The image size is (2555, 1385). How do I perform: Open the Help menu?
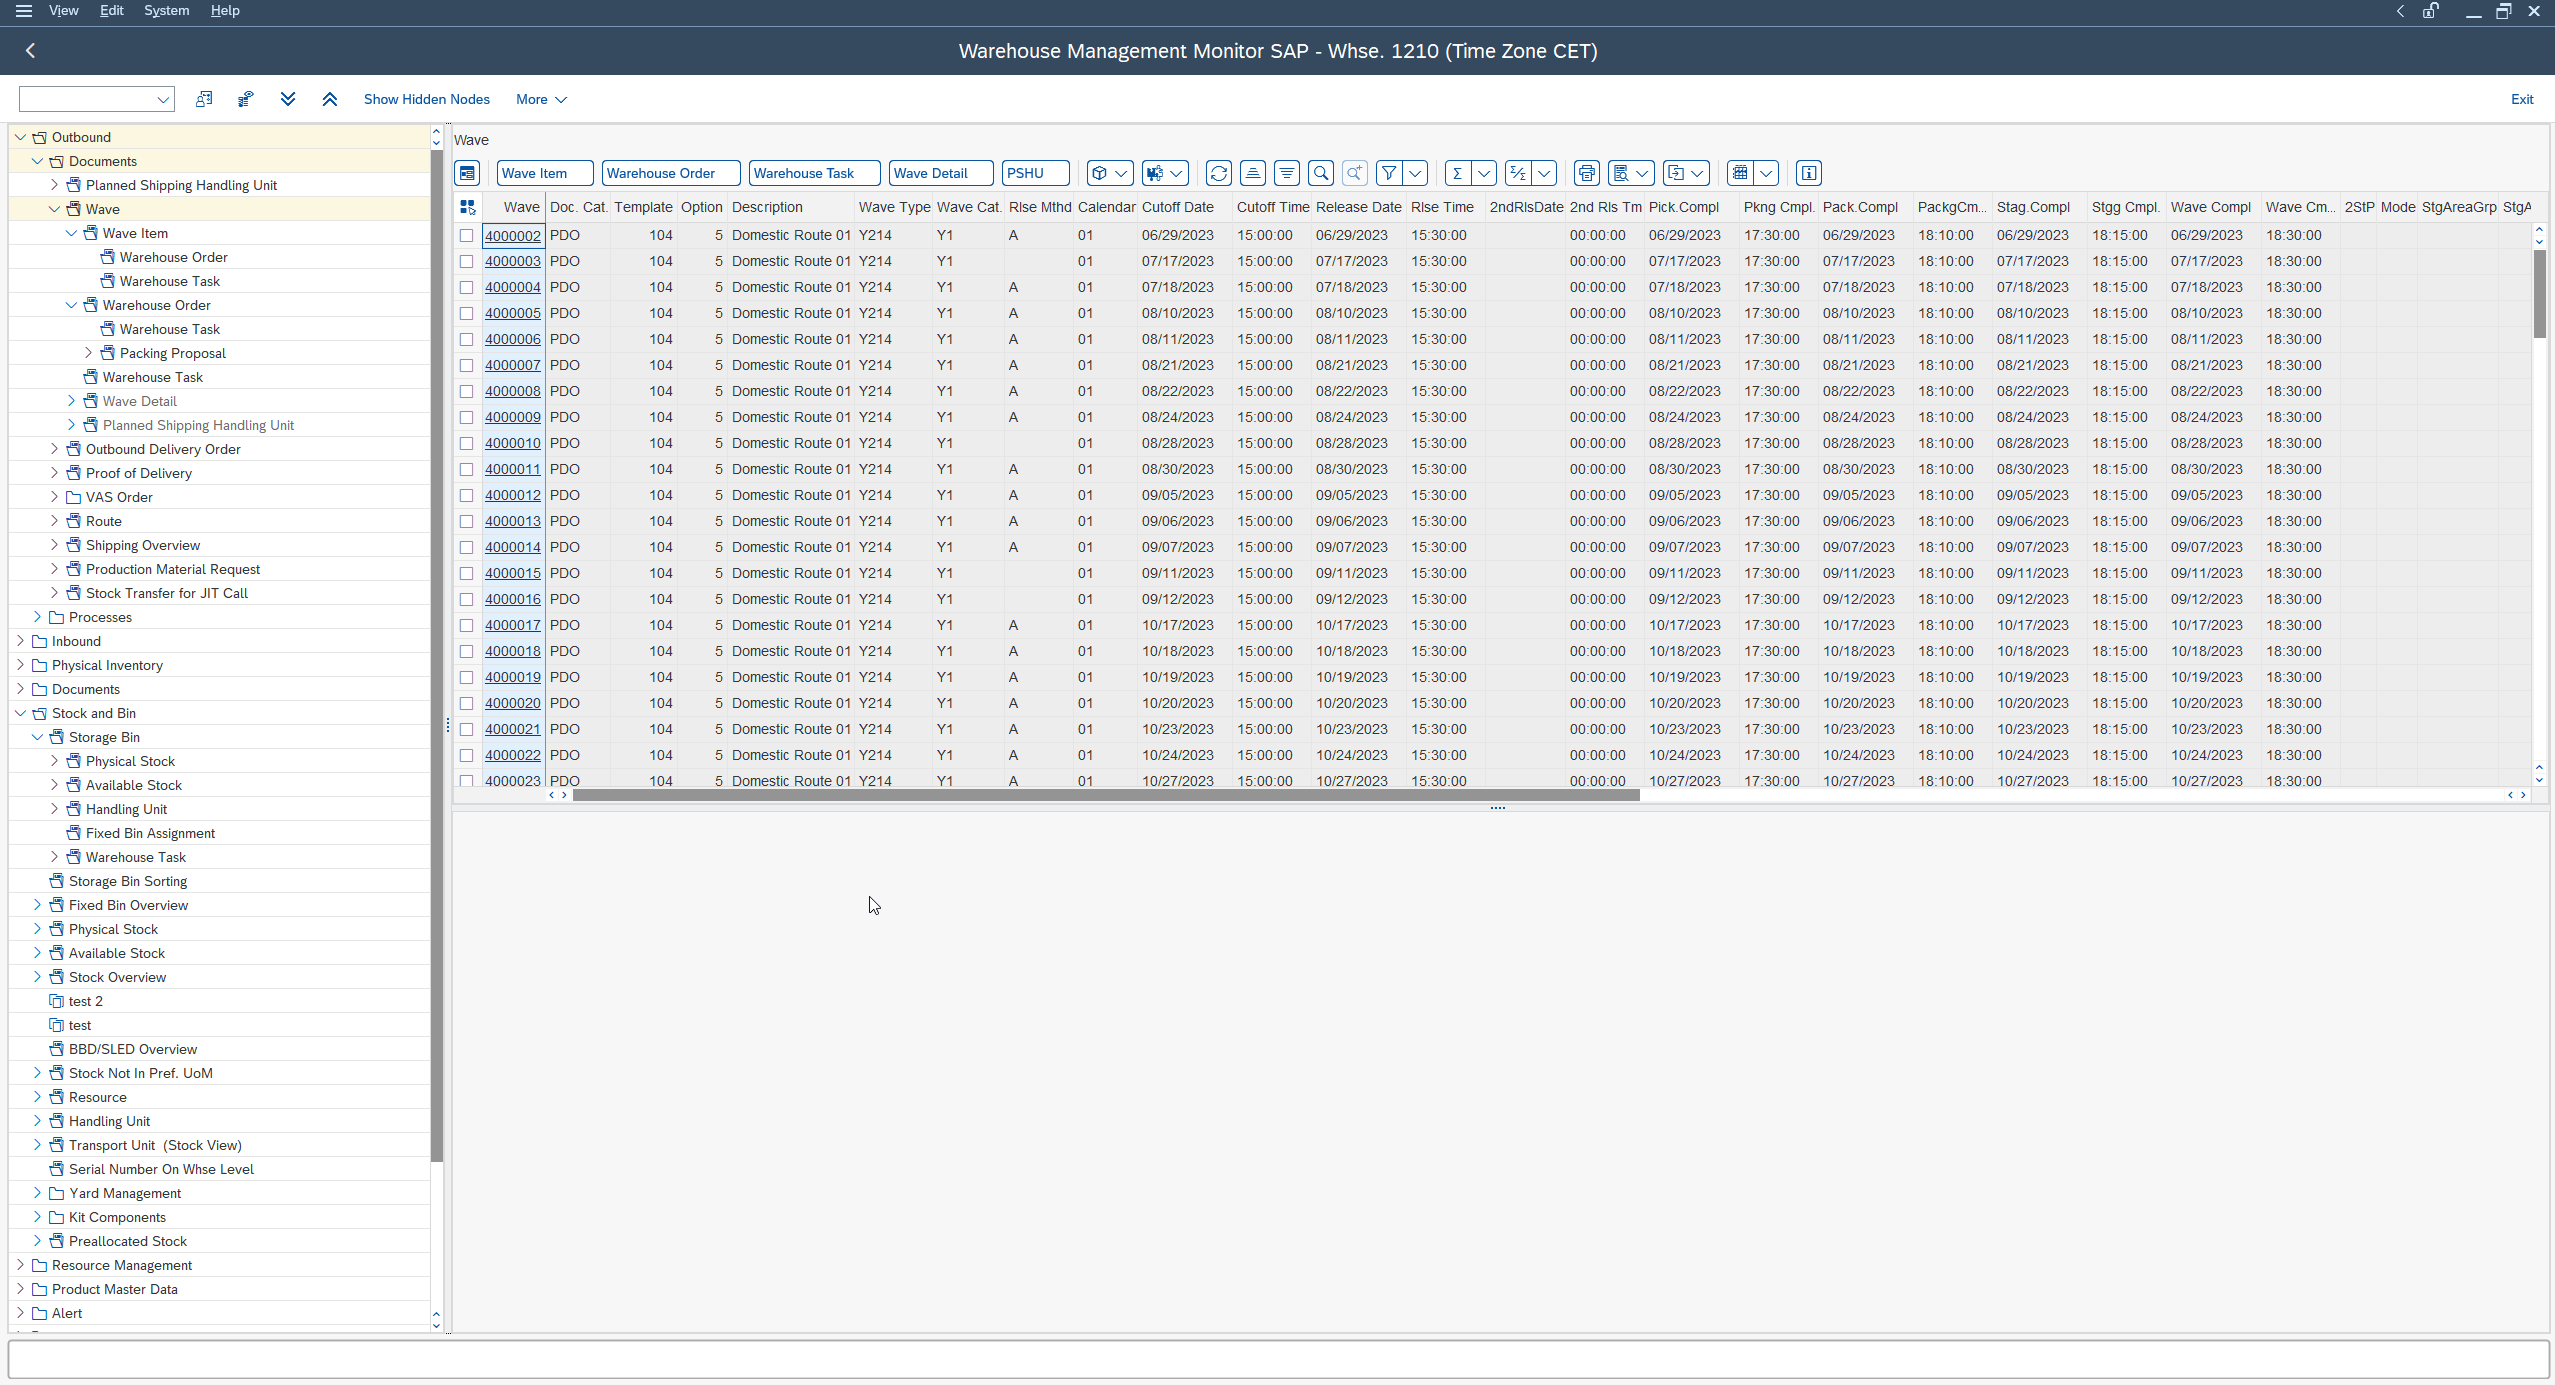coord(225,11)
